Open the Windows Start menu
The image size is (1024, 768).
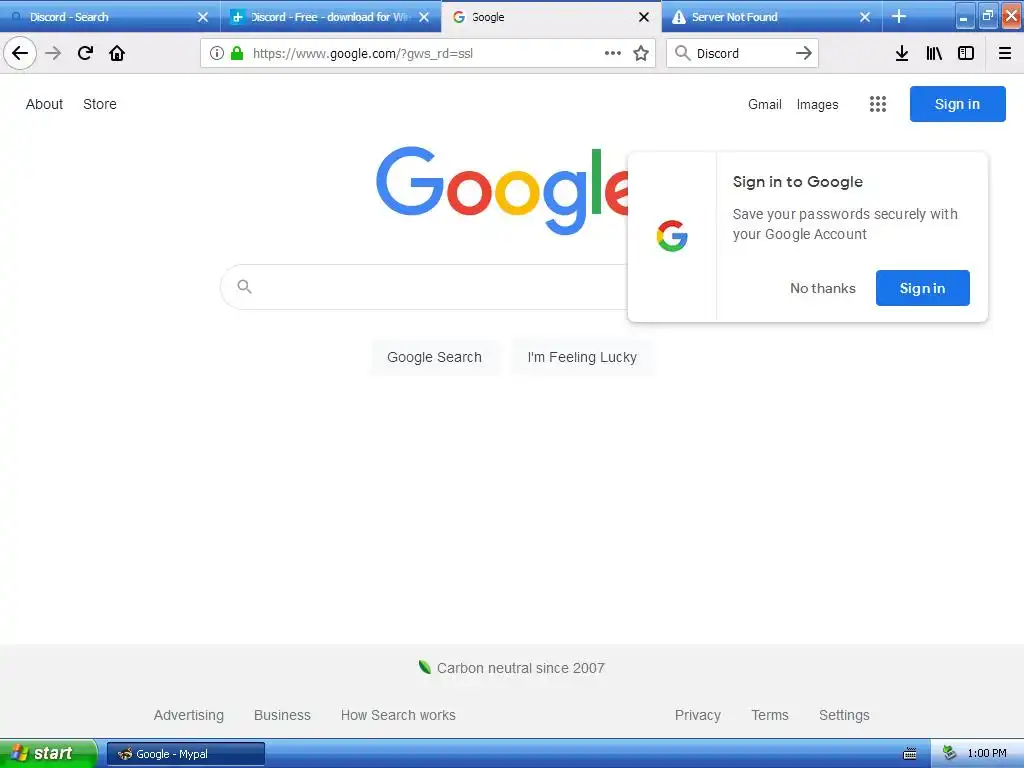tap(48, 753)
